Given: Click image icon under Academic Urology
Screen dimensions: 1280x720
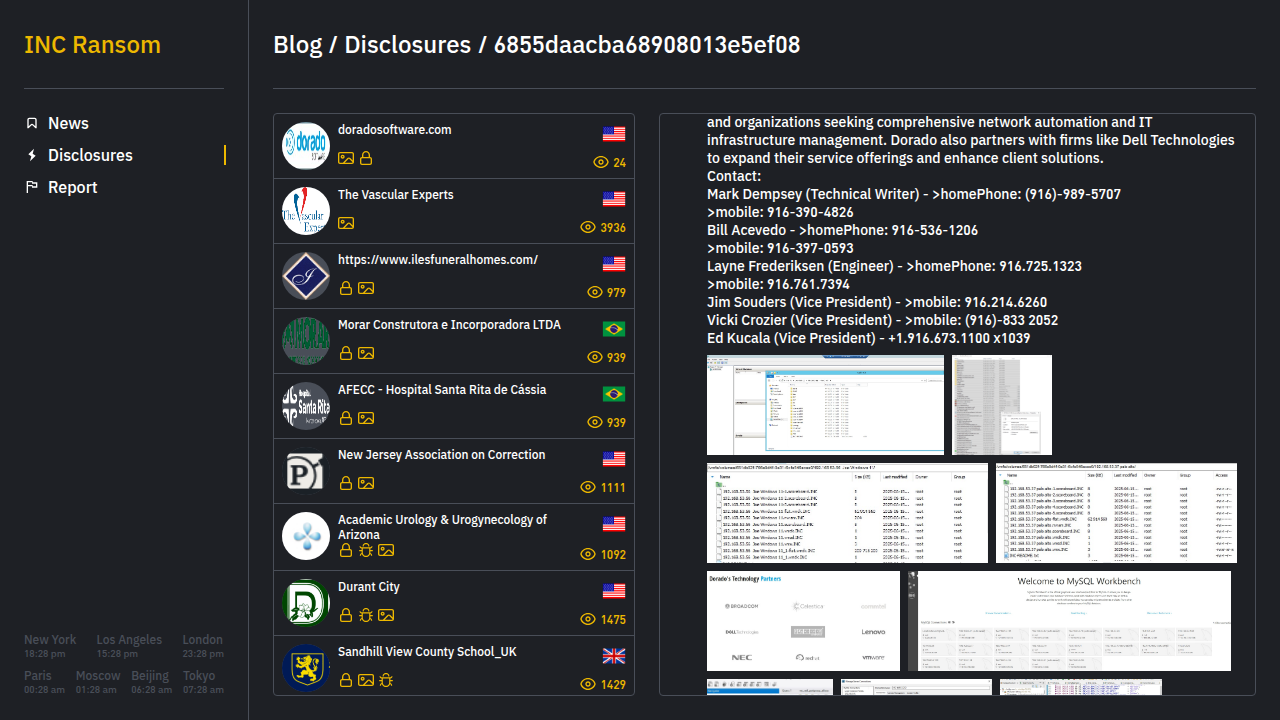Looking at the screenshot, I should (386, 550).
